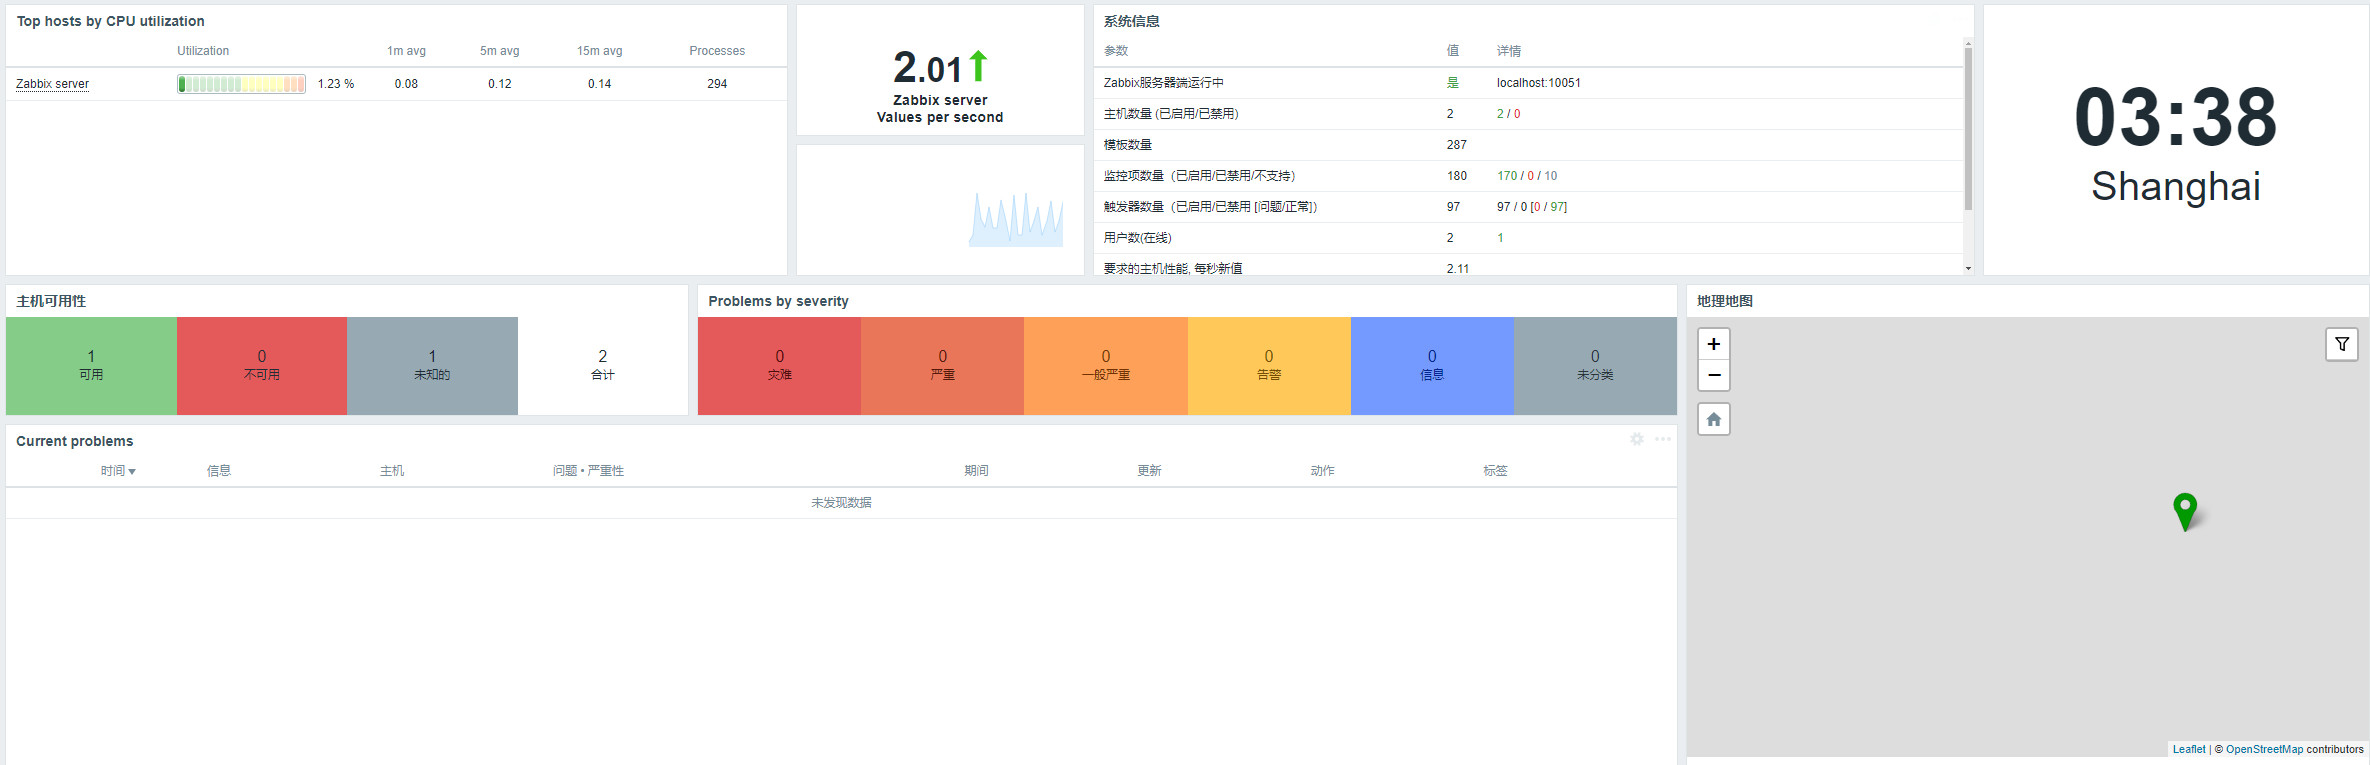Viewport: 2370px width, 765px height.
Task: Click the 更新 column header
Action: pos(1149,471)
